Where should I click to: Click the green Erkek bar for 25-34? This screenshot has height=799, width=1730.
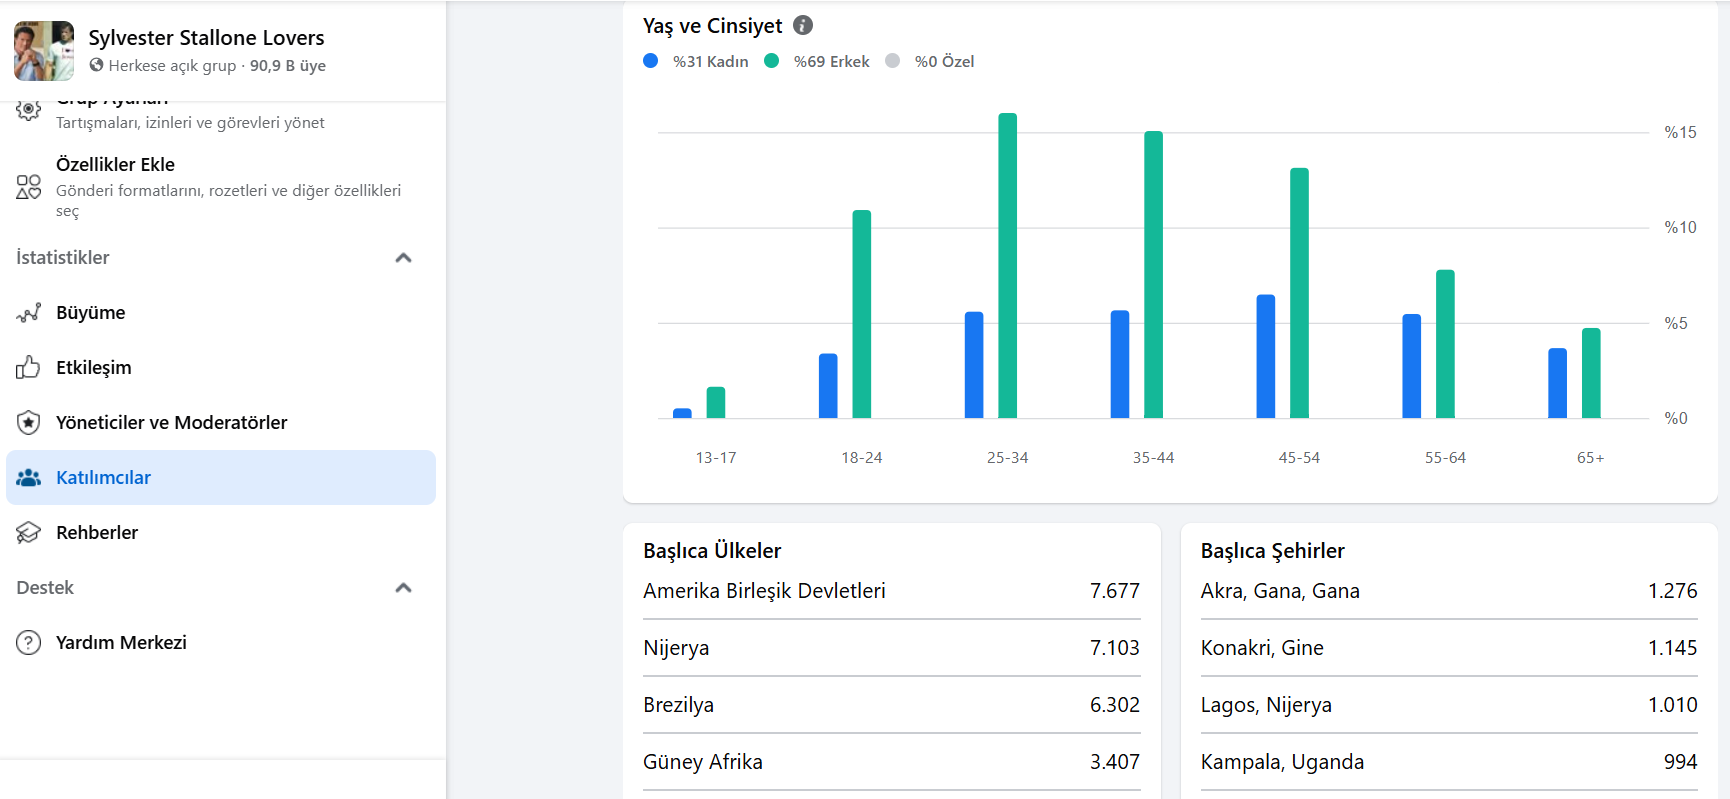[1008, 265]
